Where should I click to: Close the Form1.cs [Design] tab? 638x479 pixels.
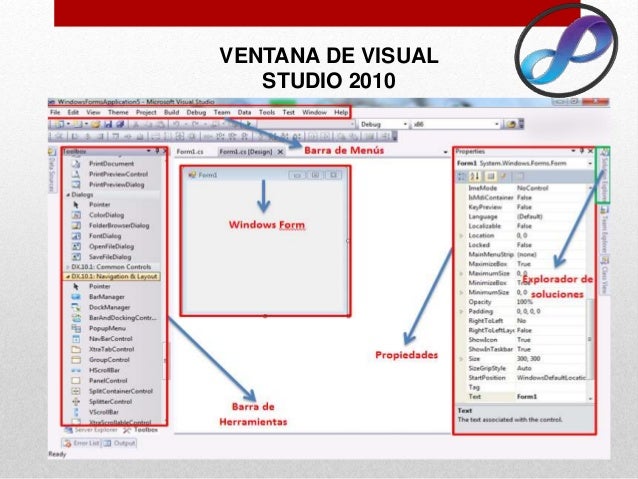click(280, 152)
